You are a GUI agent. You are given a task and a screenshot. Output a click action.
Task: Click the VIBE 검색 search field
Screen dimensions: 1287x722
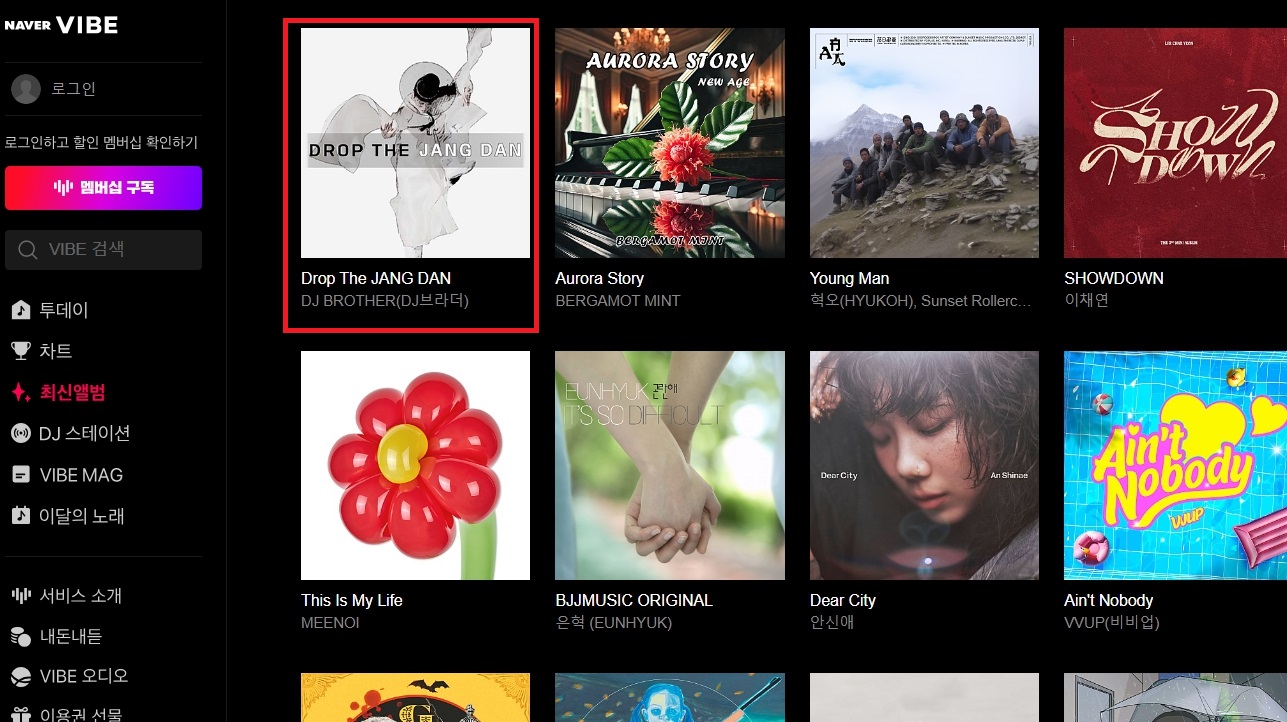(x=103, y=250)
